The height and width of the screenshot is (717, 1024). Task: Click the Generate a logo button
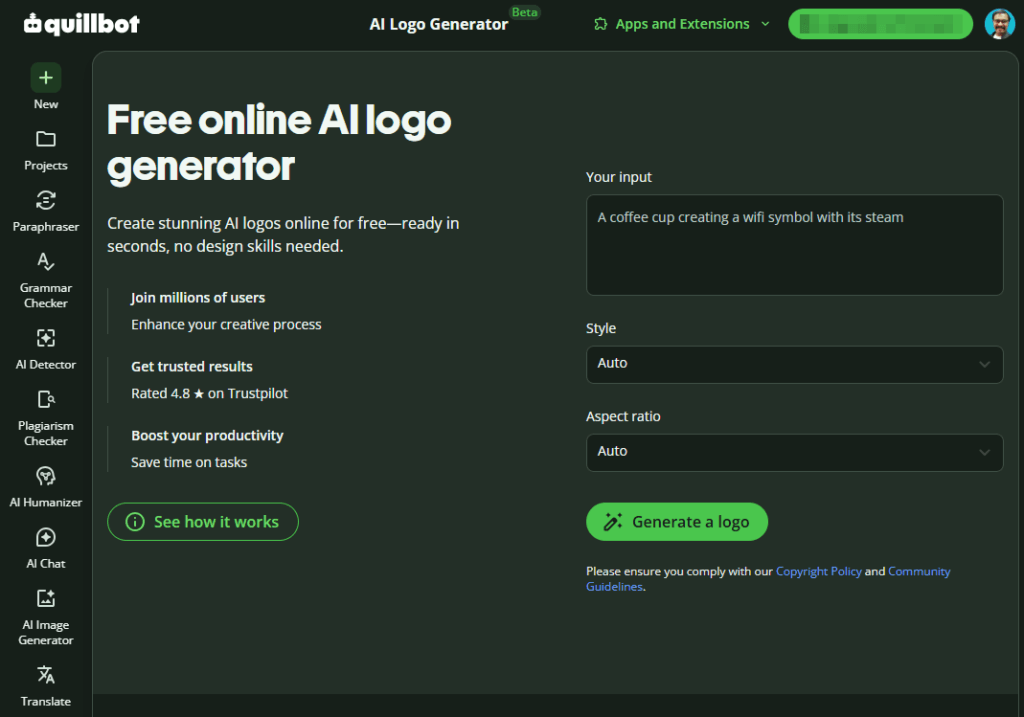pyautogui.click(x=677, y=522)
